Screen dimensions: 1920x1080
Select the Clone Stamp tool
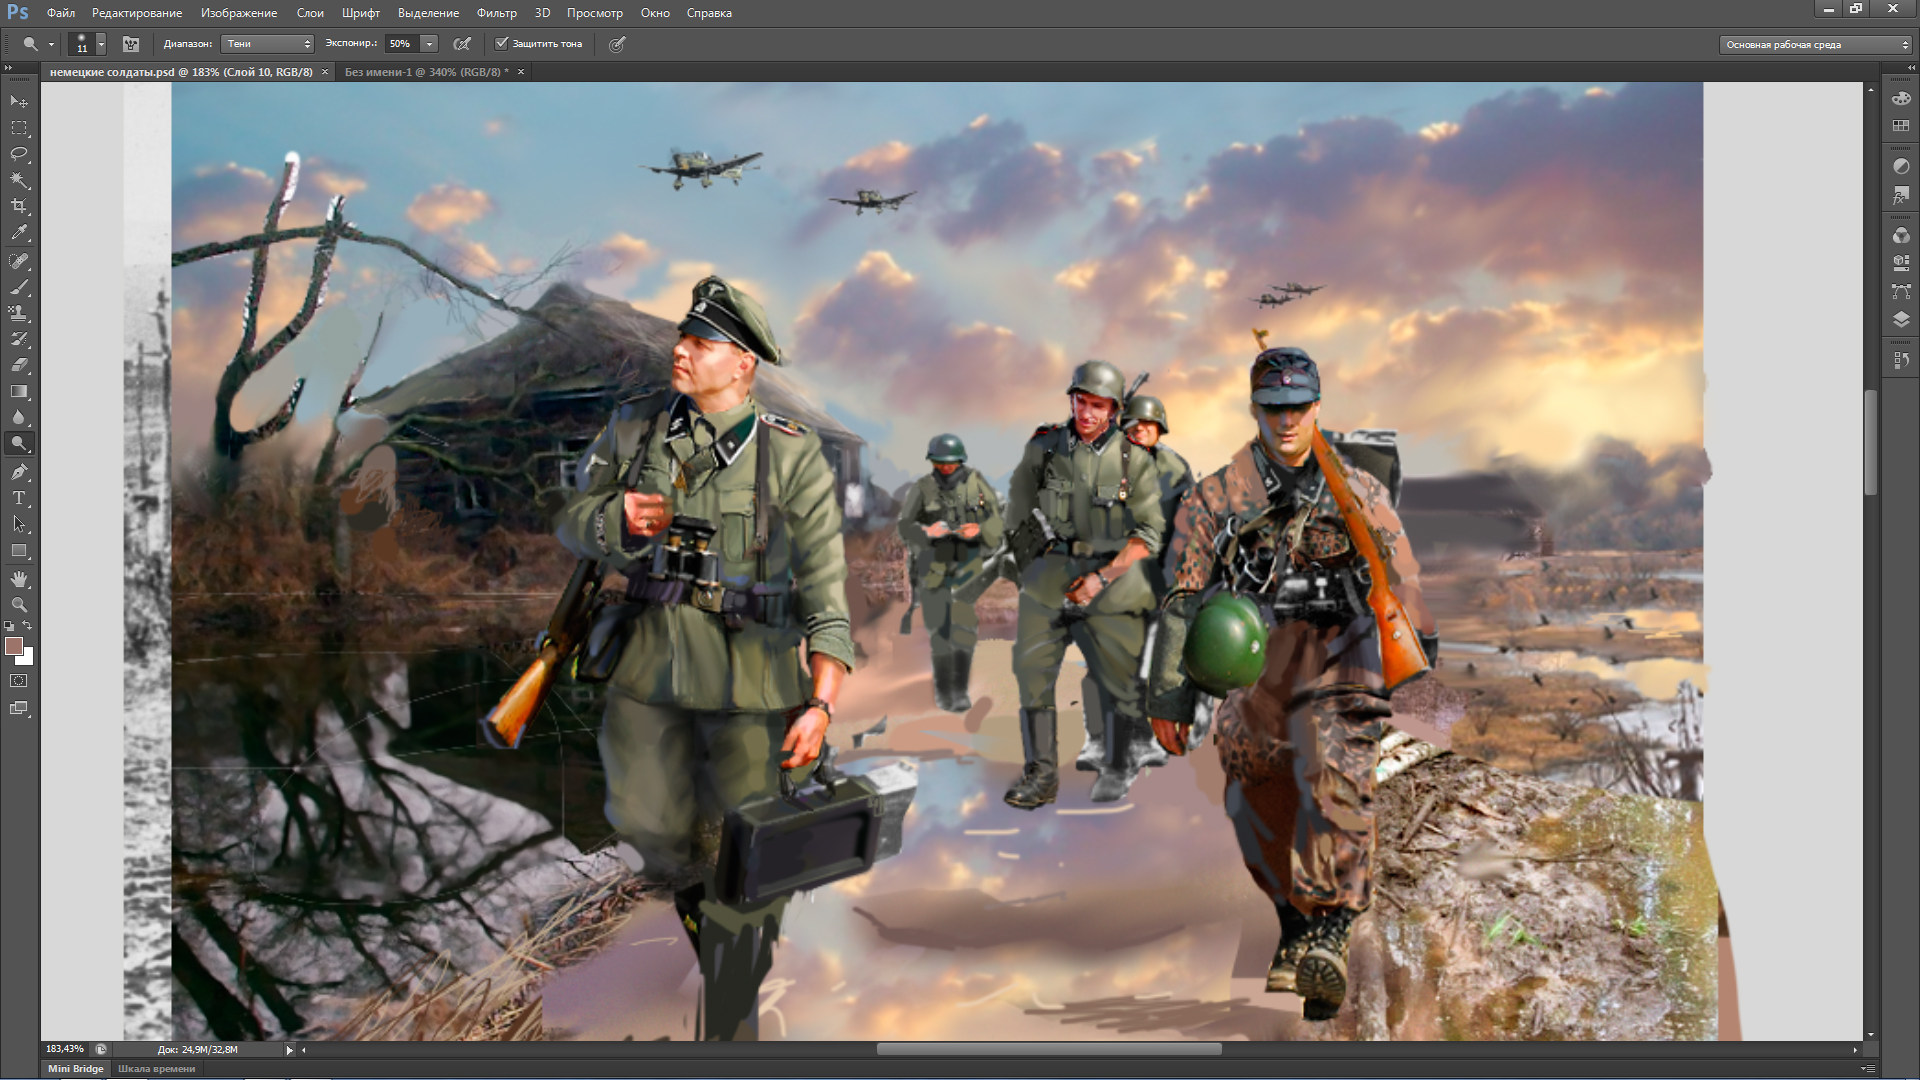coord(19,313)
